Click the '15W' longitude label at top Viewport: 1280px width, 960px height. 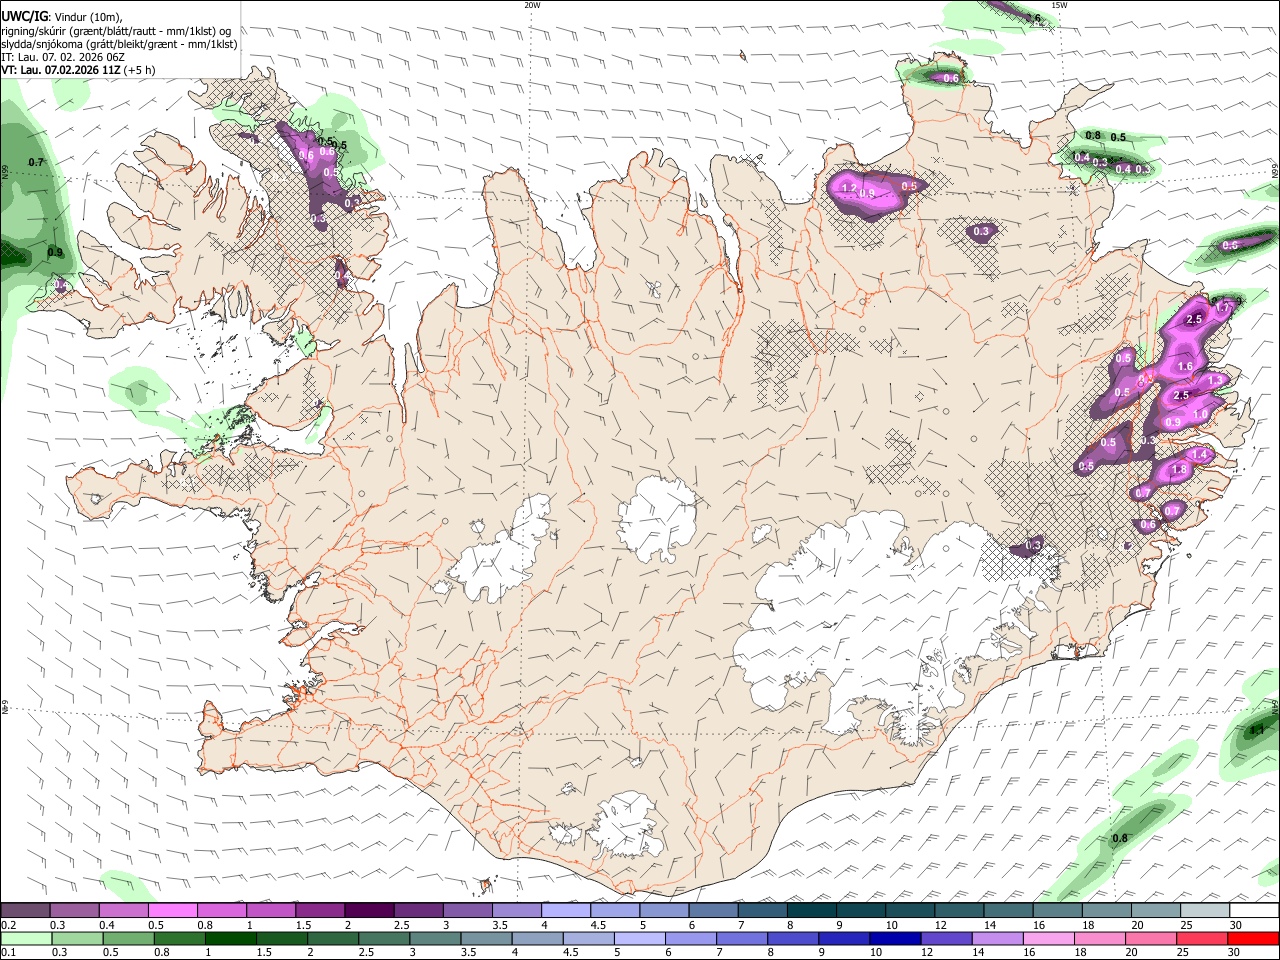1059,5
